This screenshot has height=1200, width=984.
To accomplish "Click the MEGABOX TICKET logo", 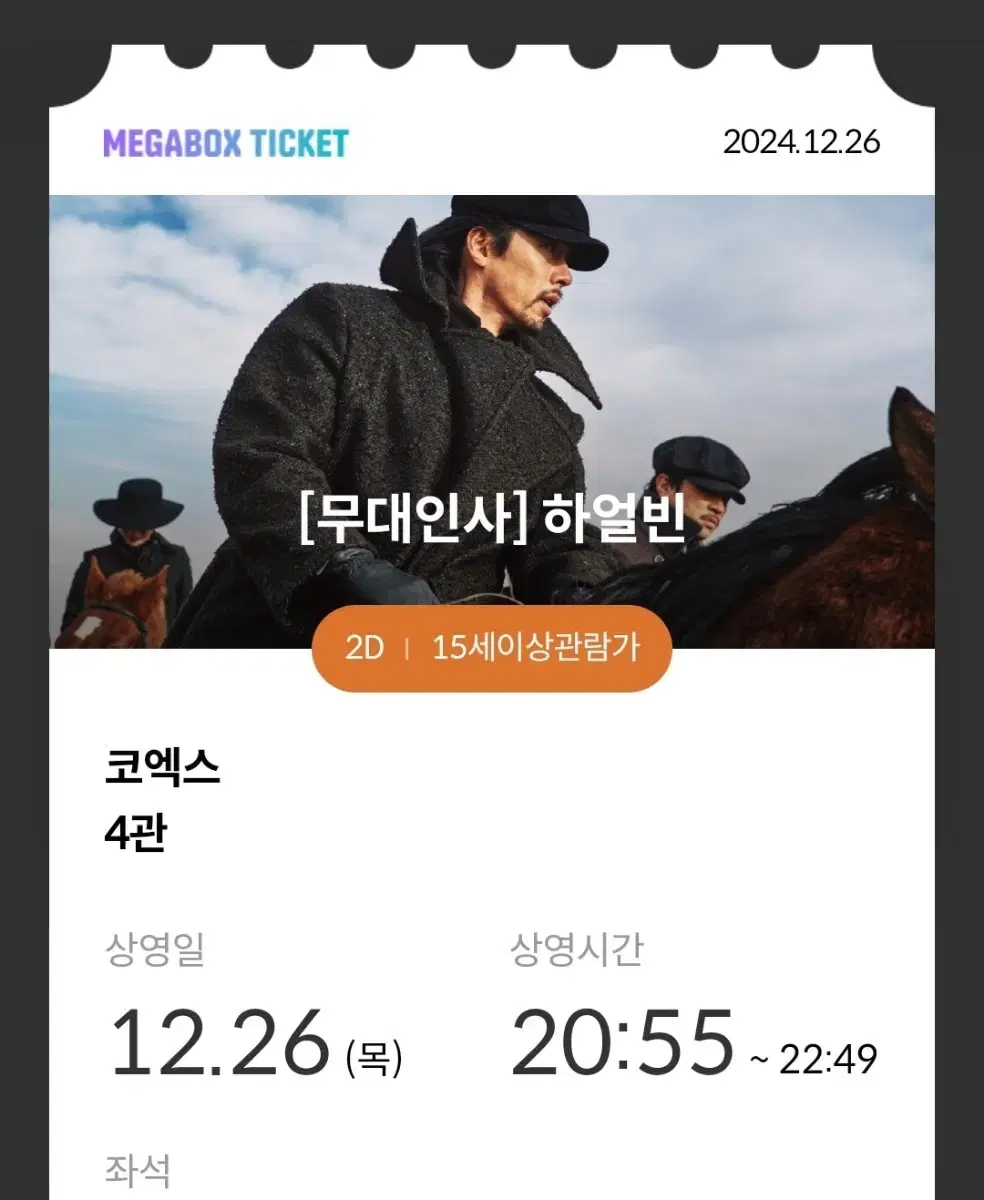I will click(226, 143).
